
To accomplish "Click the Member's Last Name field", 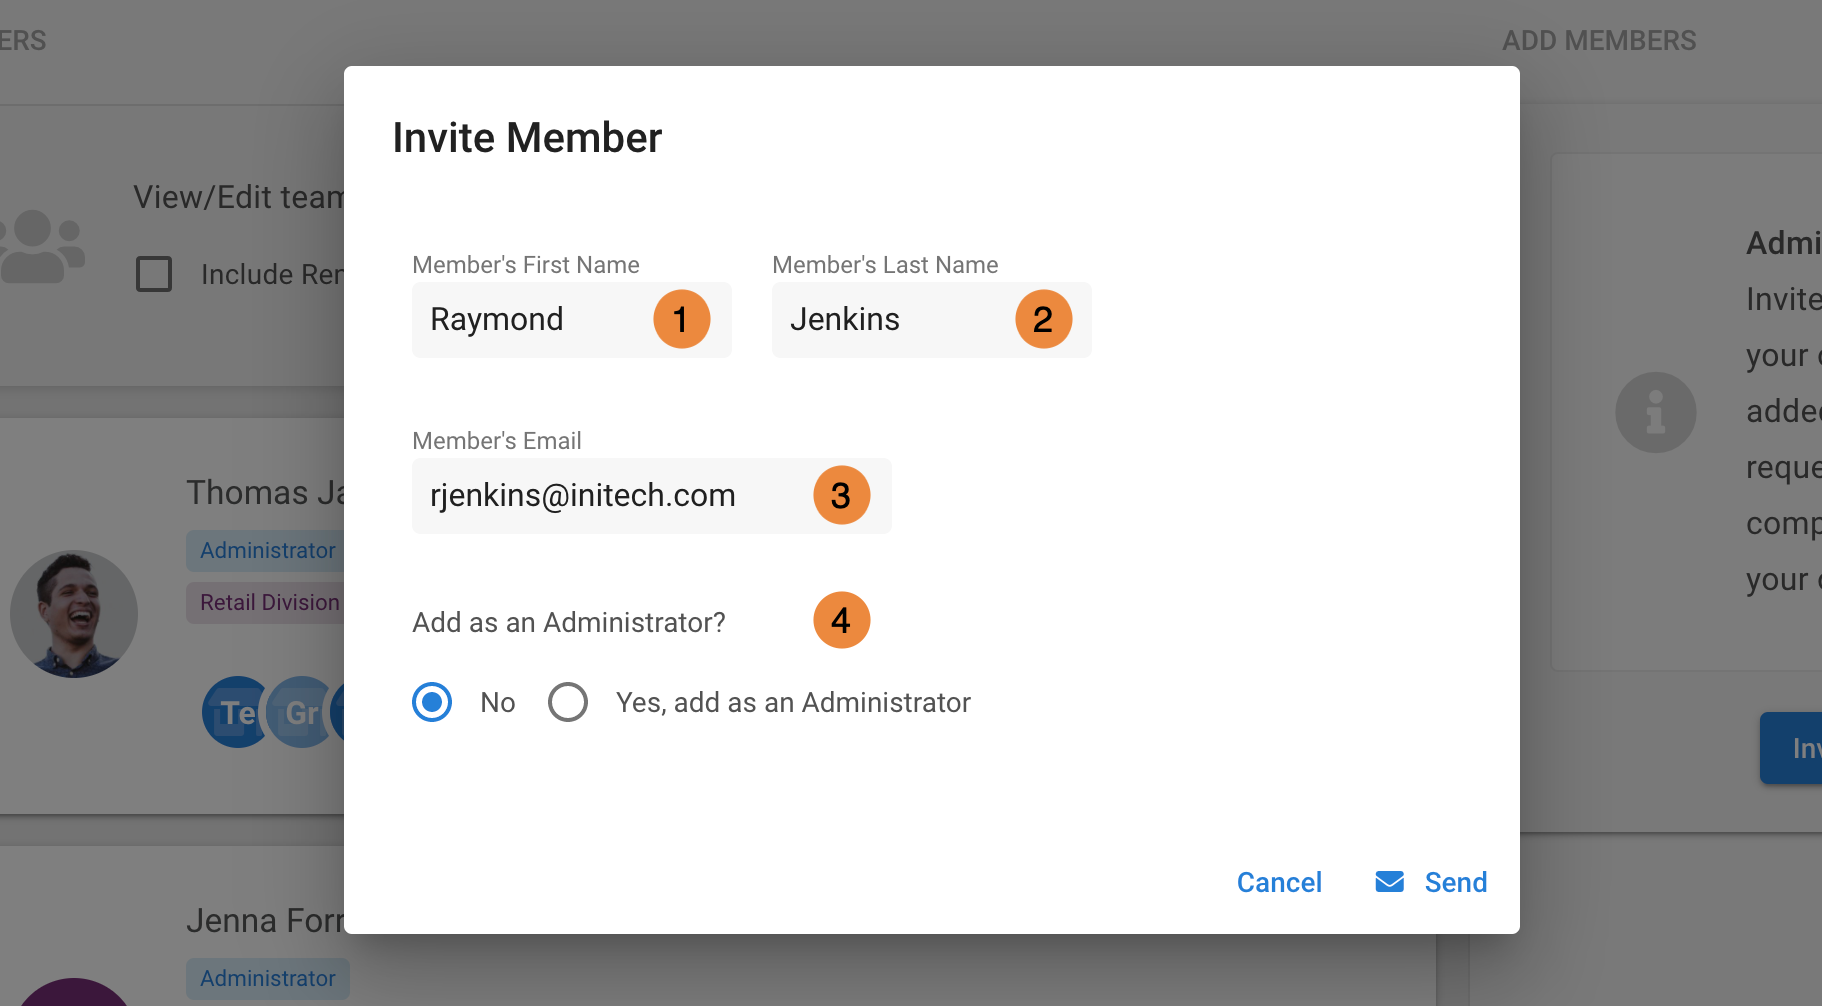I will point(931,320).
